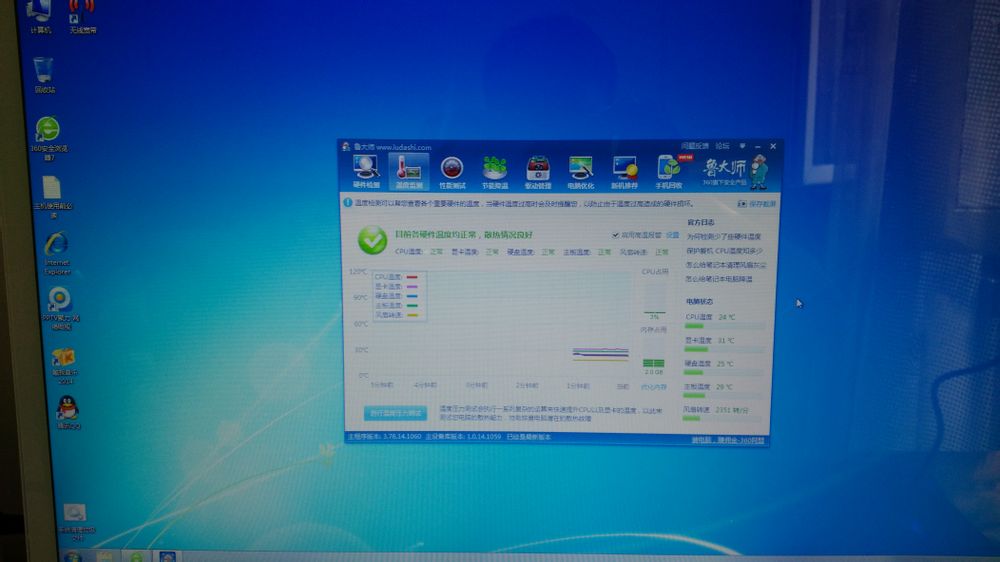Close the Ludashi window
This screenshot has width=1000, height=562.
[x=773, y=147]
